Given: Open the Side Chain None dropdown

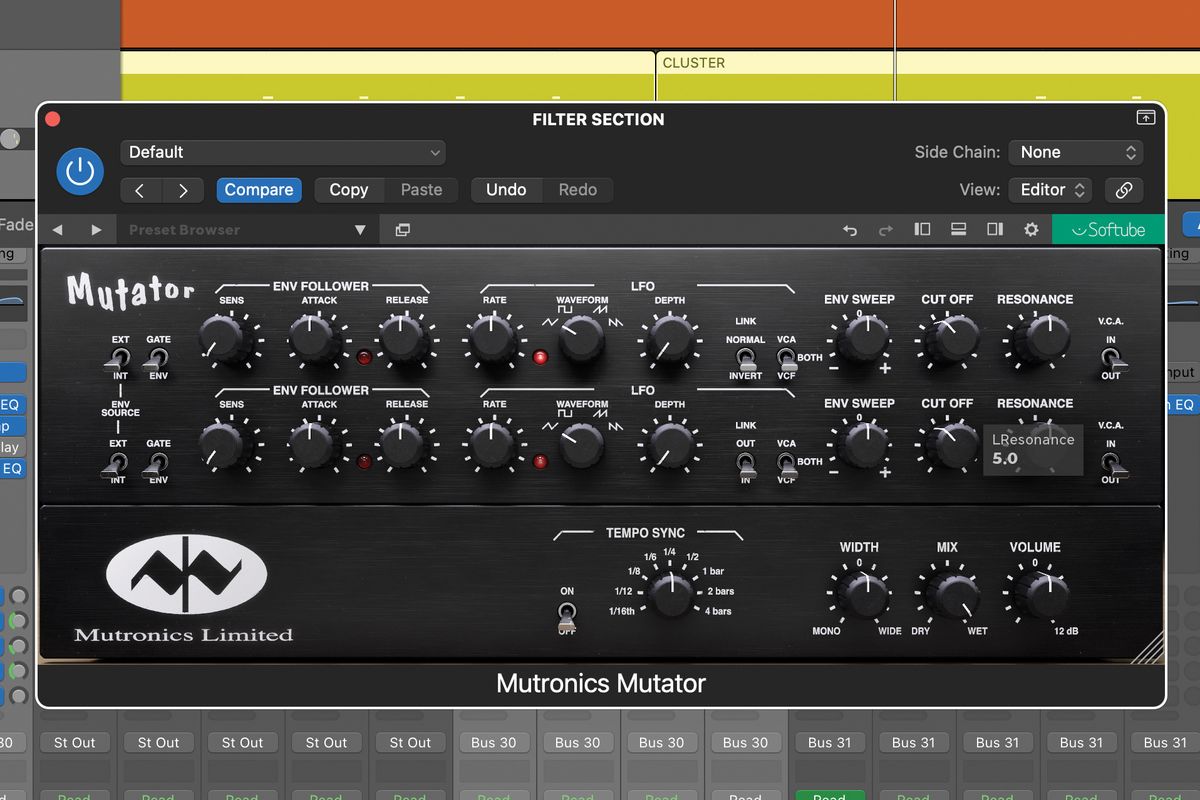Looking at the screenshot, I should [1076, 152].
